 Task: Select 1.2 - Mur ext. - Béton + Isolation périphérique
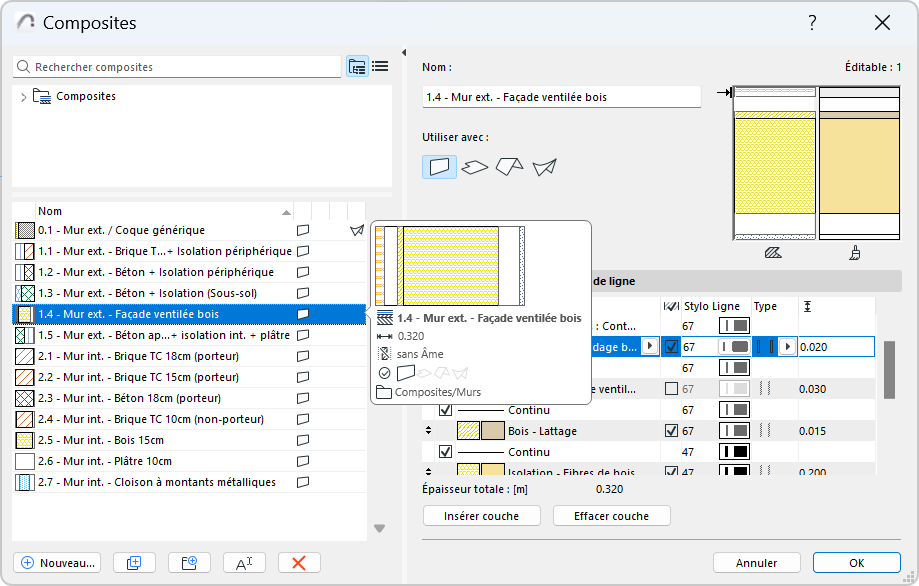155,272
